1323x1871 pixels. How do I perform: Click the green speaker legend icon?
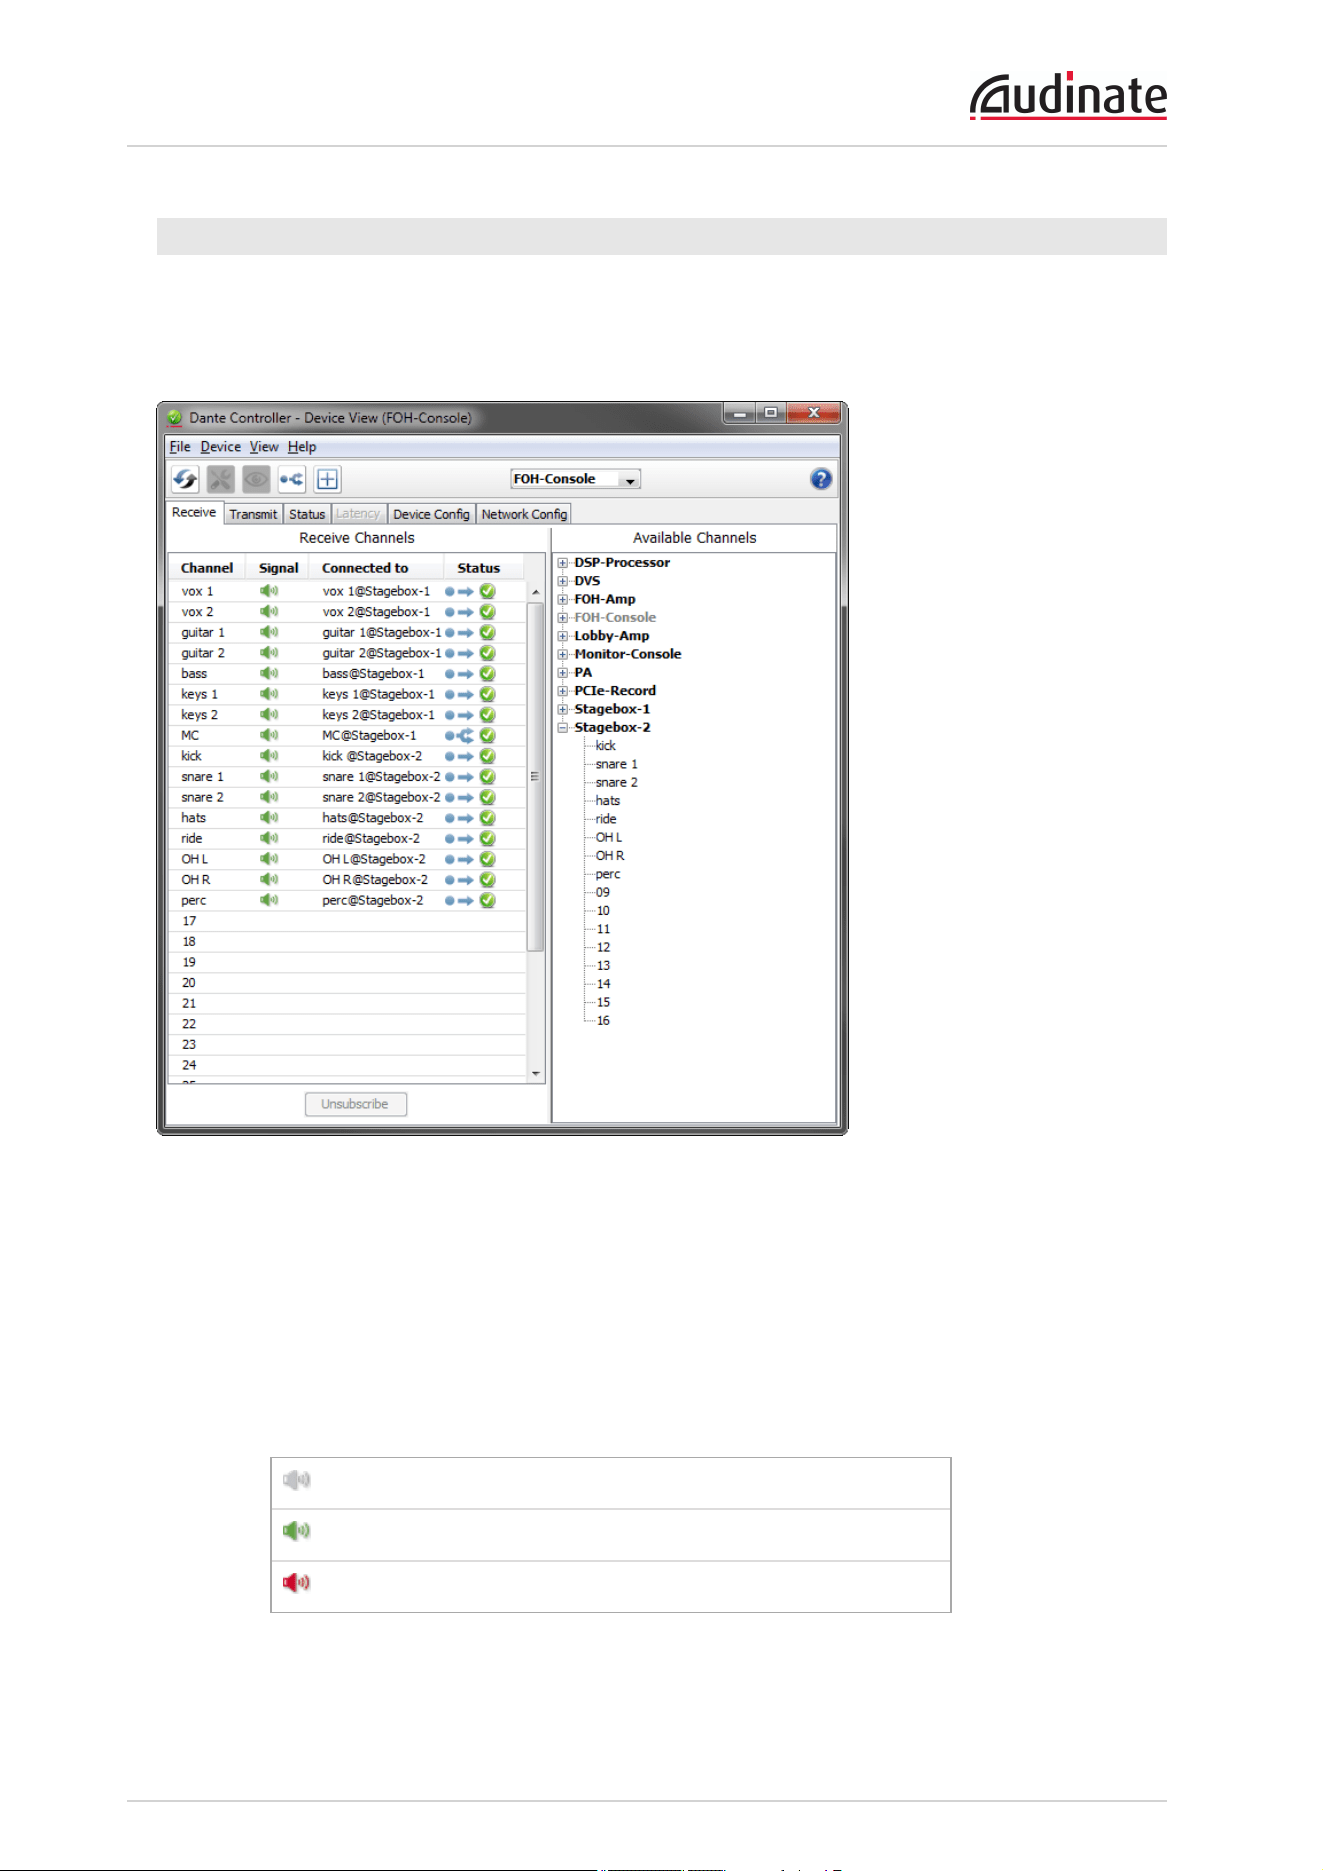pyautogui.click(x=297, y=1531)
